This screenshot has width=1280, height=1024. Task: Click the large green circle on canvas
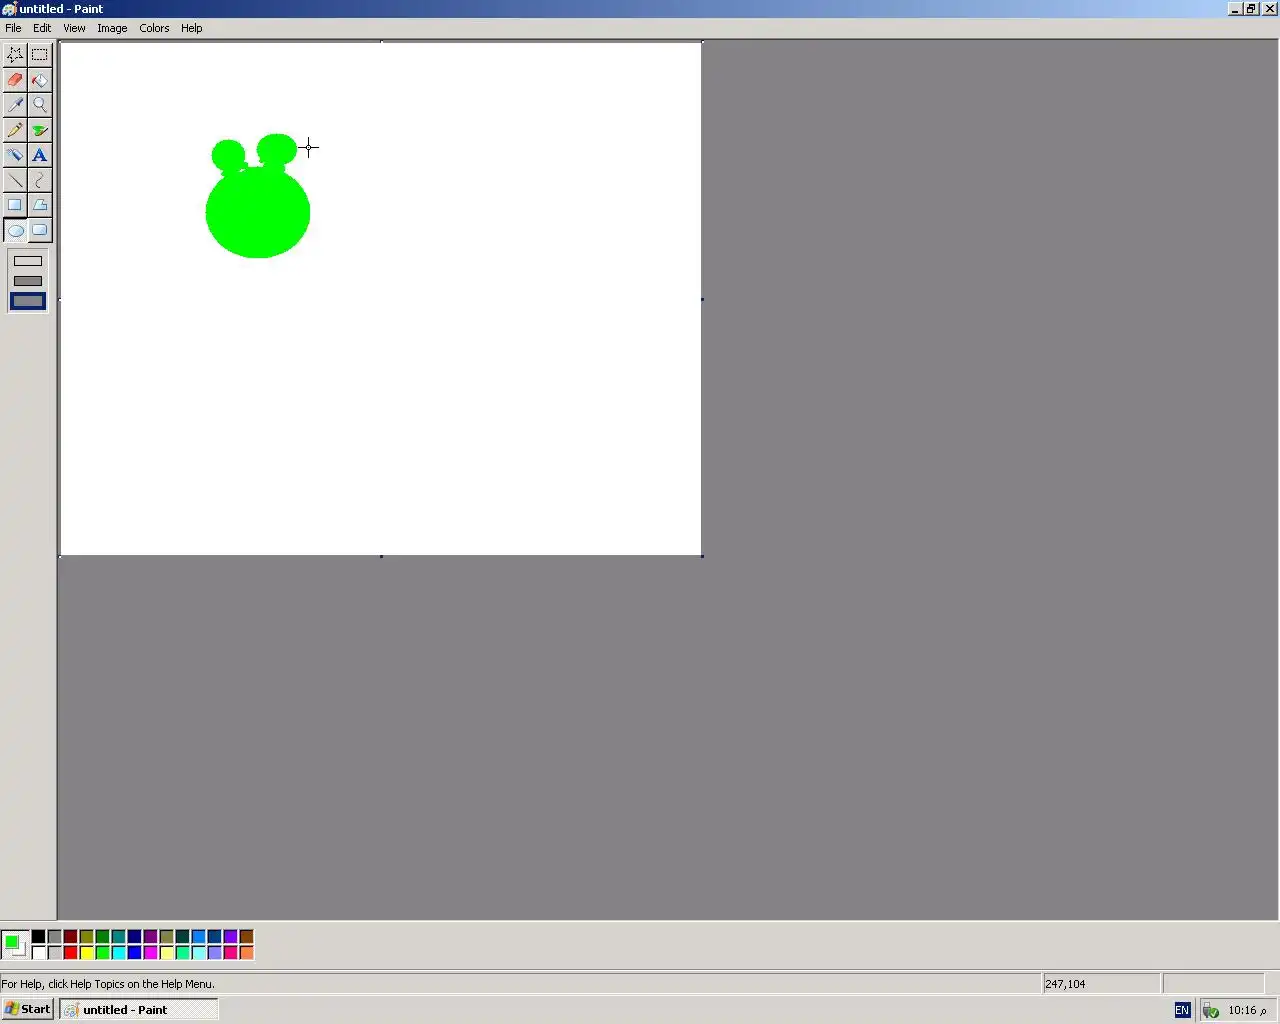[x=258, y=212]
